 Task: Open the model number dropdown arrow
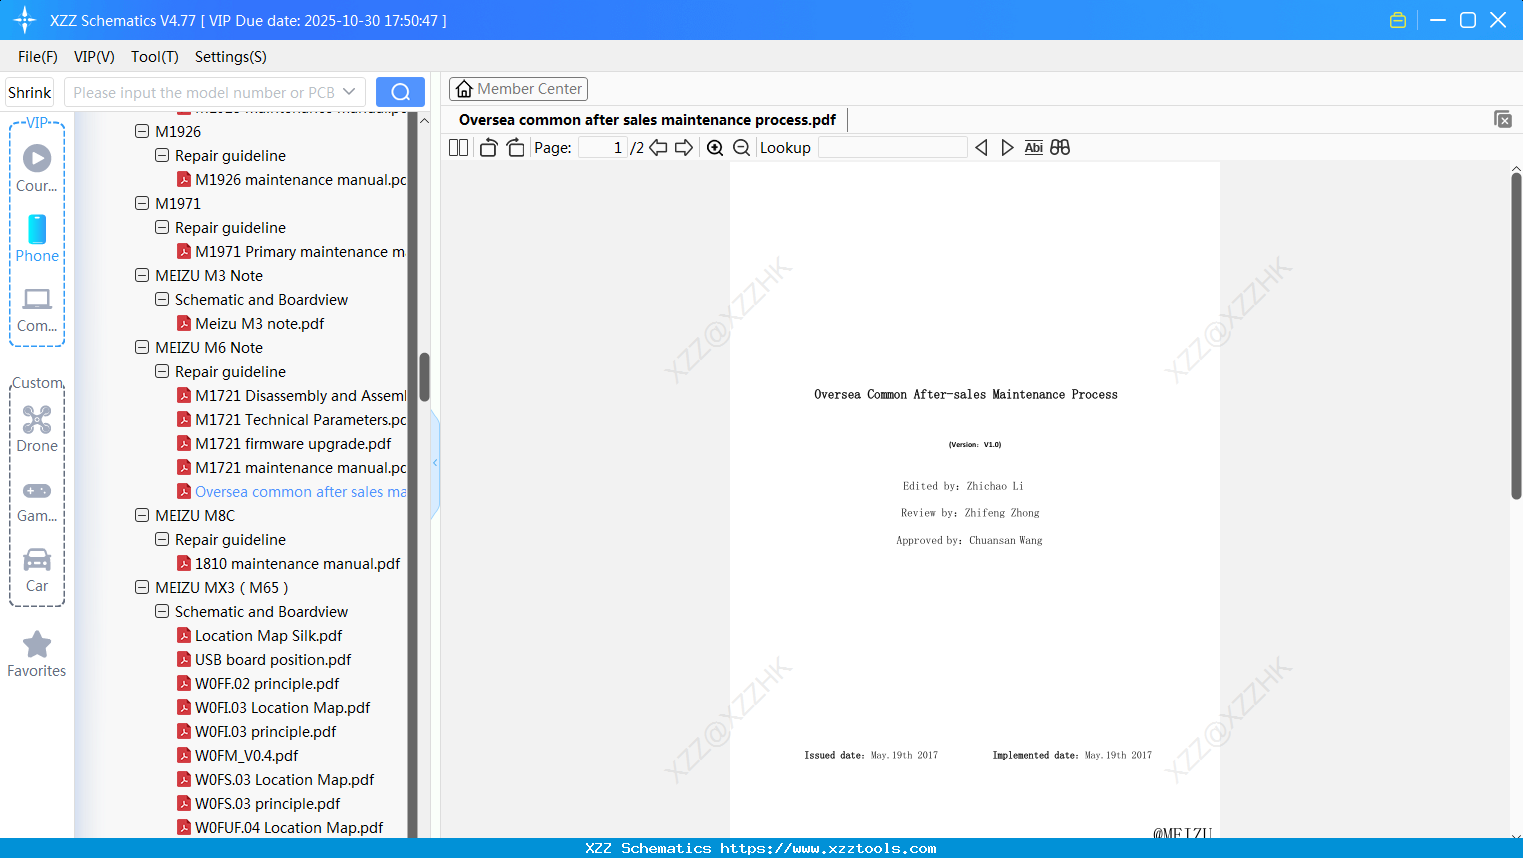tap(349, 92)
